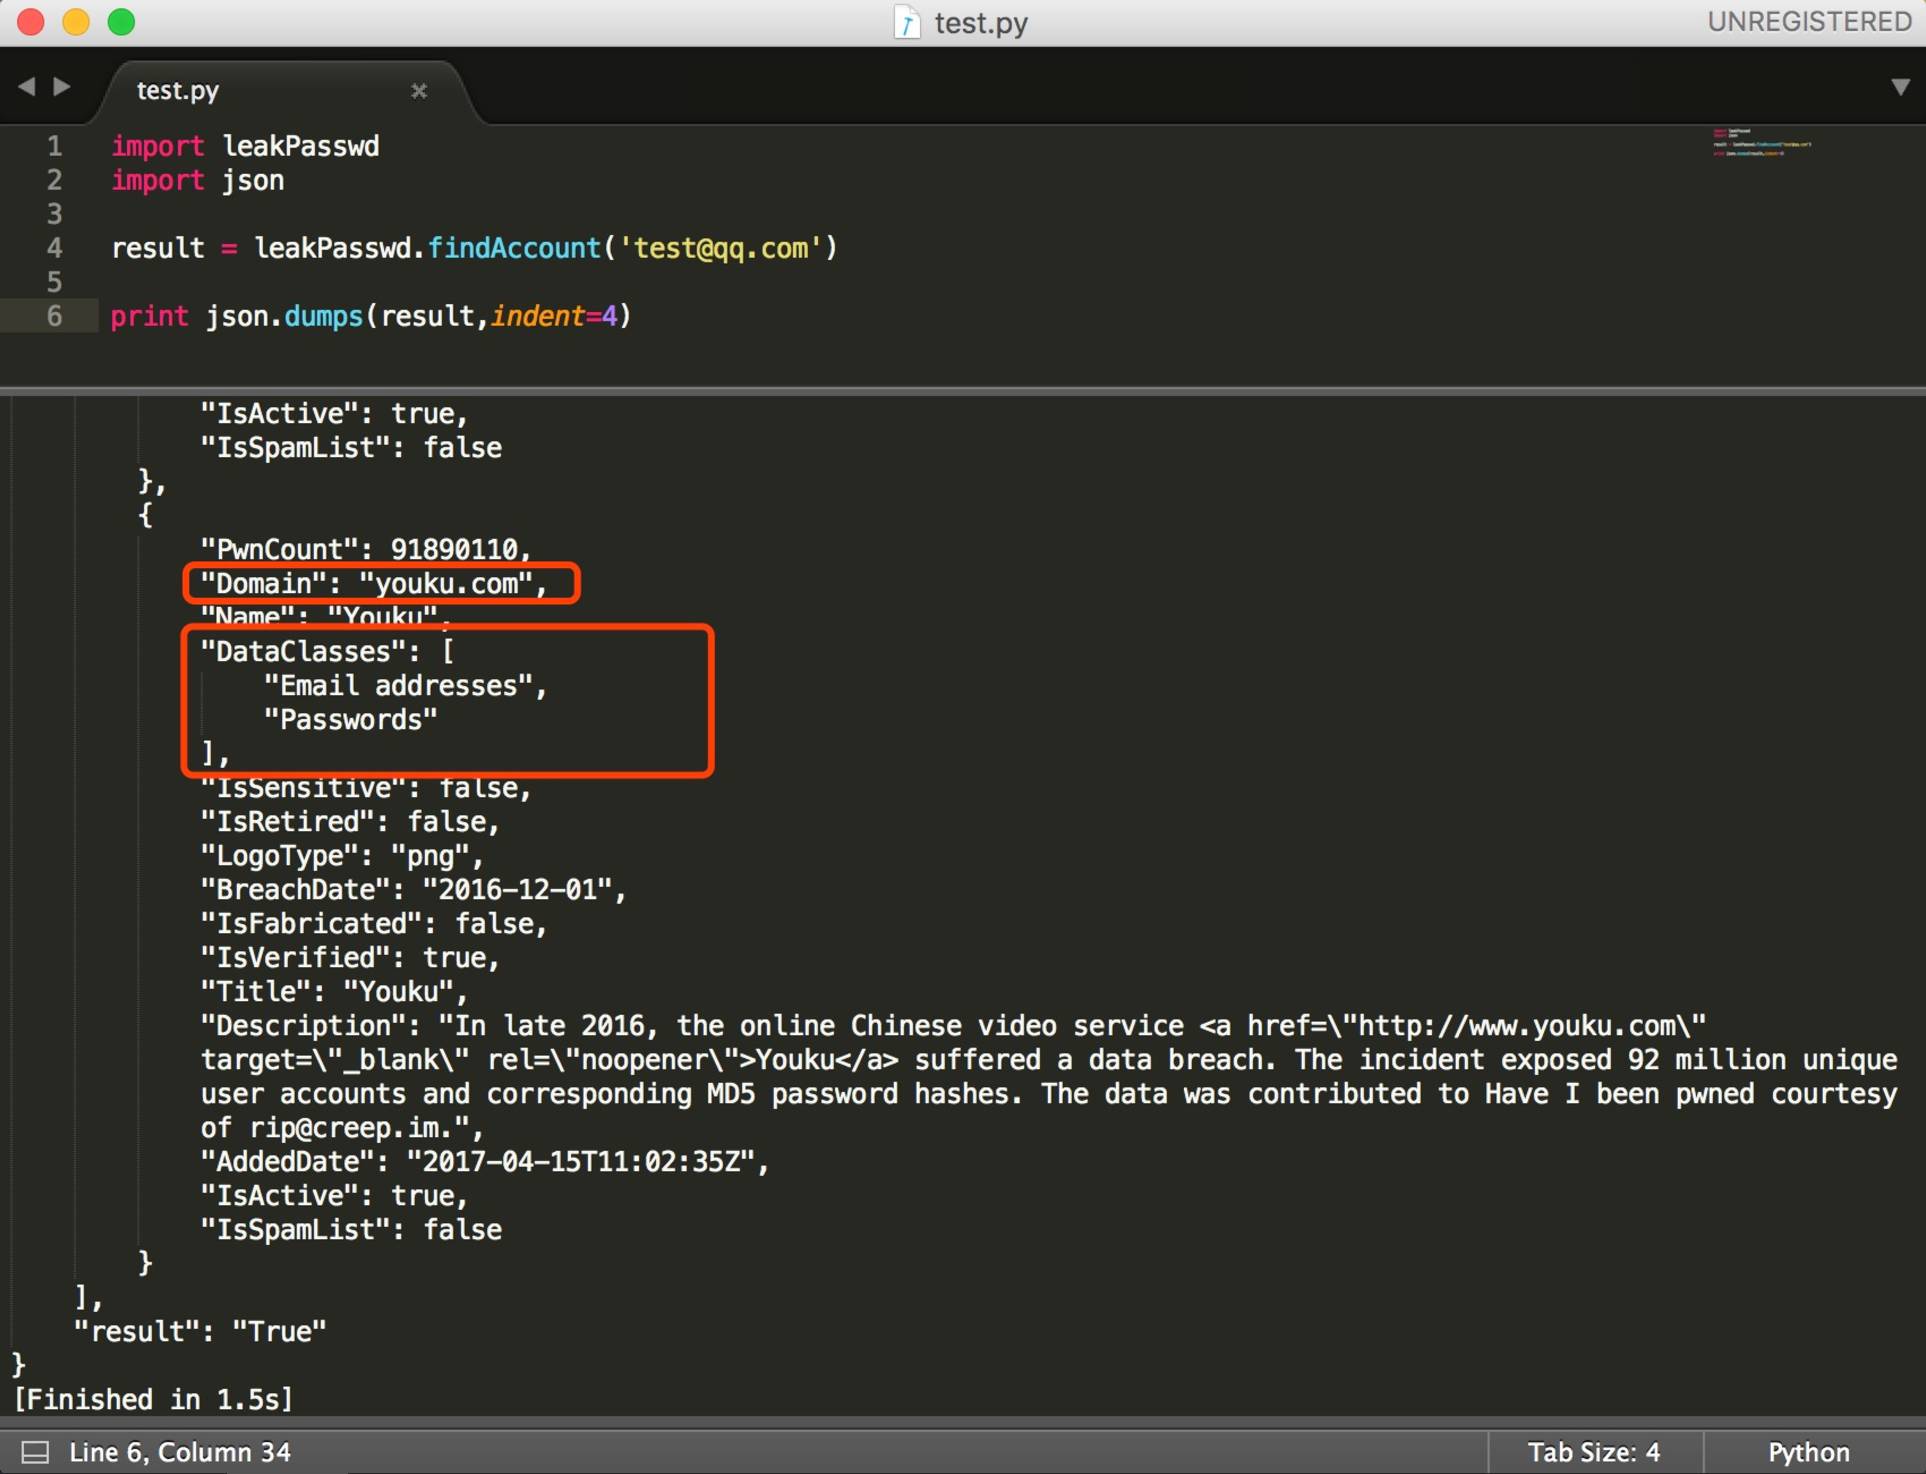Click the "DataClasses": [ output line
The height and width of the screenshot is (1474, 1926).
(x=327, y=651)
